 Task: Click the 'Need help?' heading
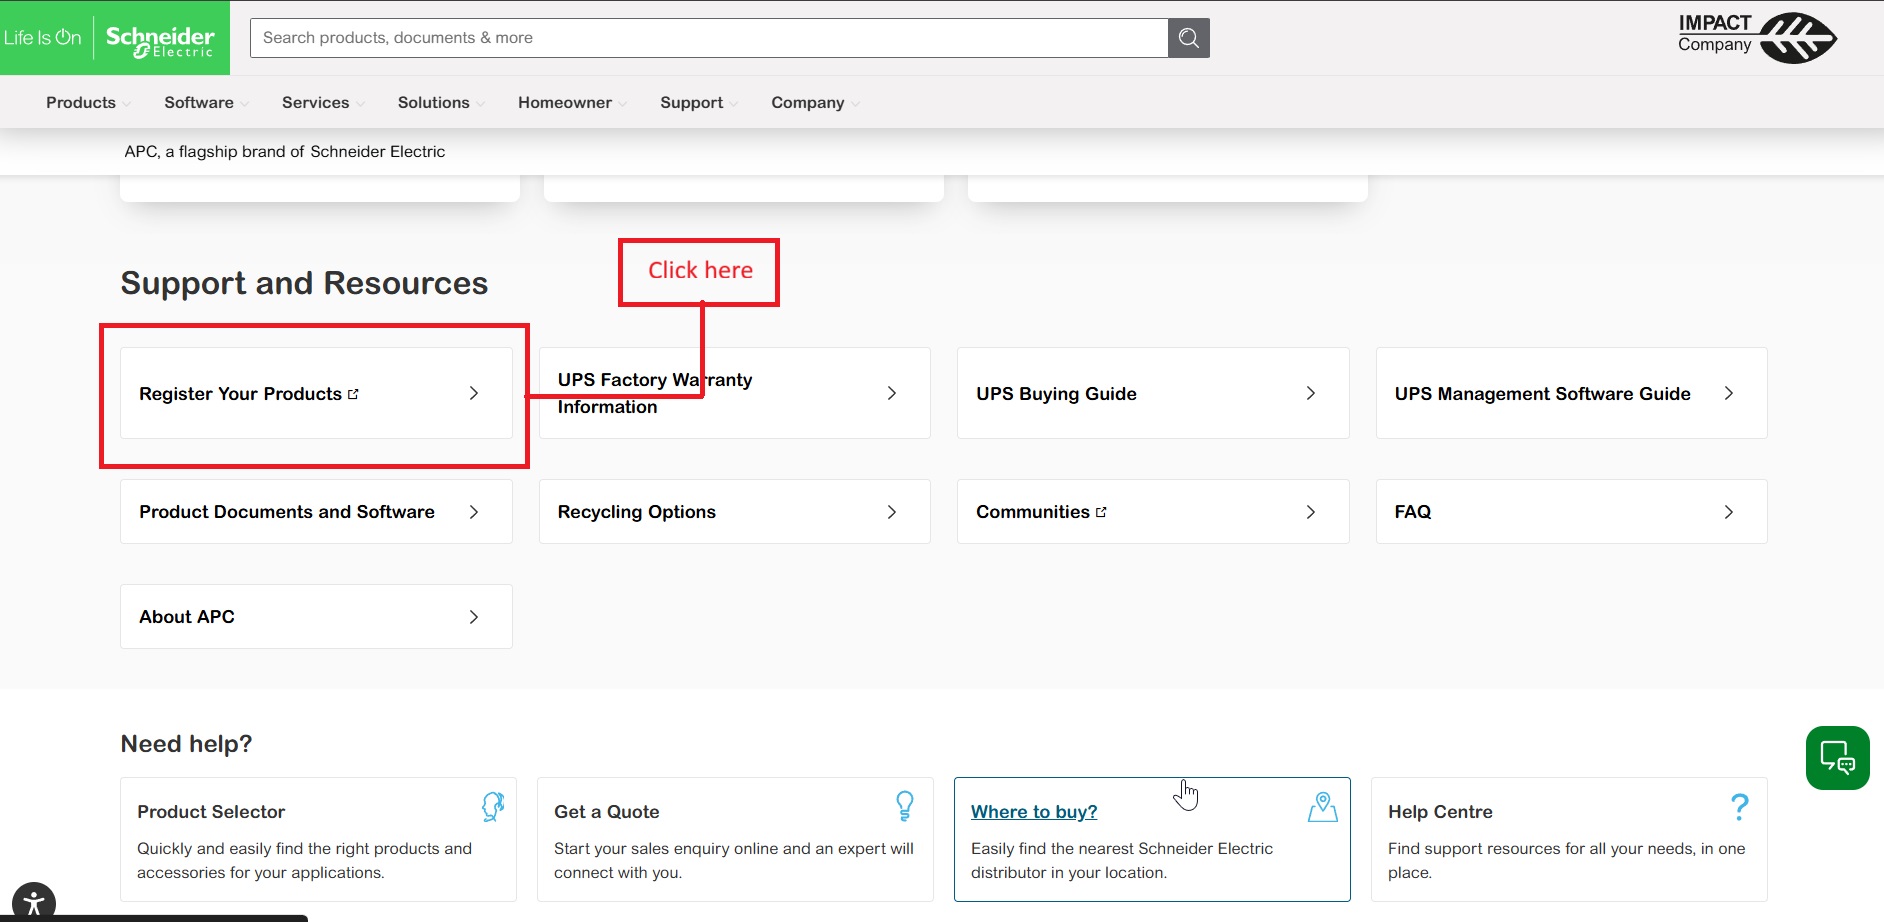[x=186, y=744]
